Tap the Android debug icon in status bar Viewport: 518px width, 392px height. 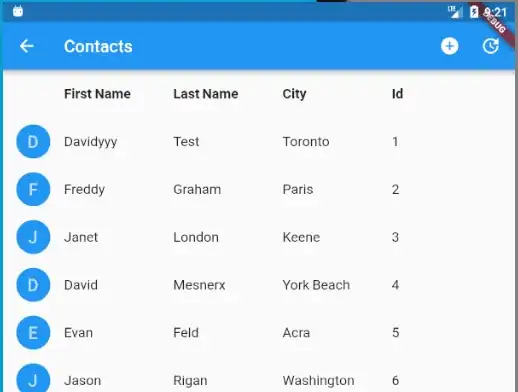(18, 12)
